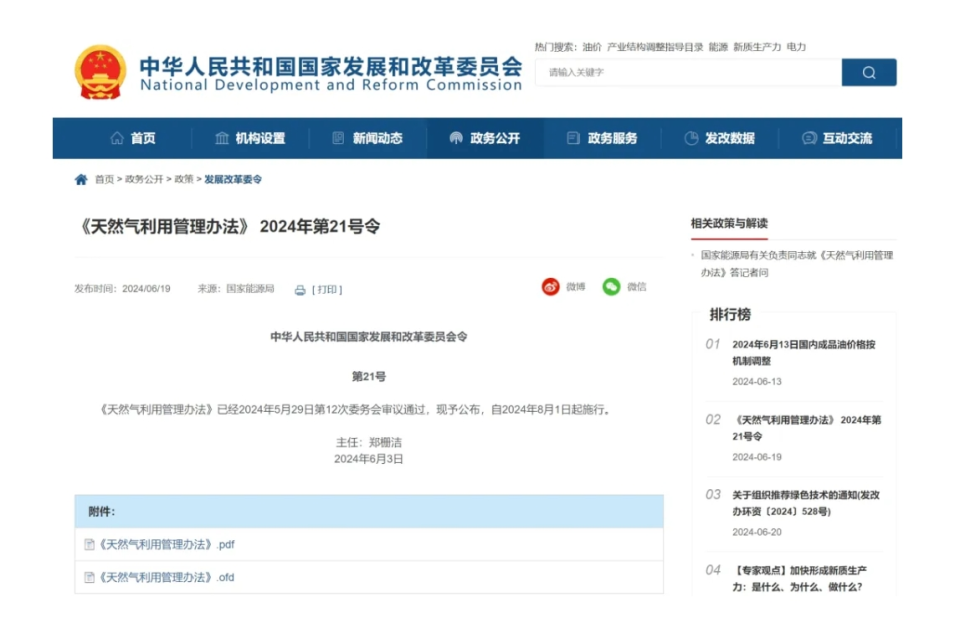Click the house icon in 首页 menu
The height and width of the screenshot is (628, 960).
tap(117, 138)
